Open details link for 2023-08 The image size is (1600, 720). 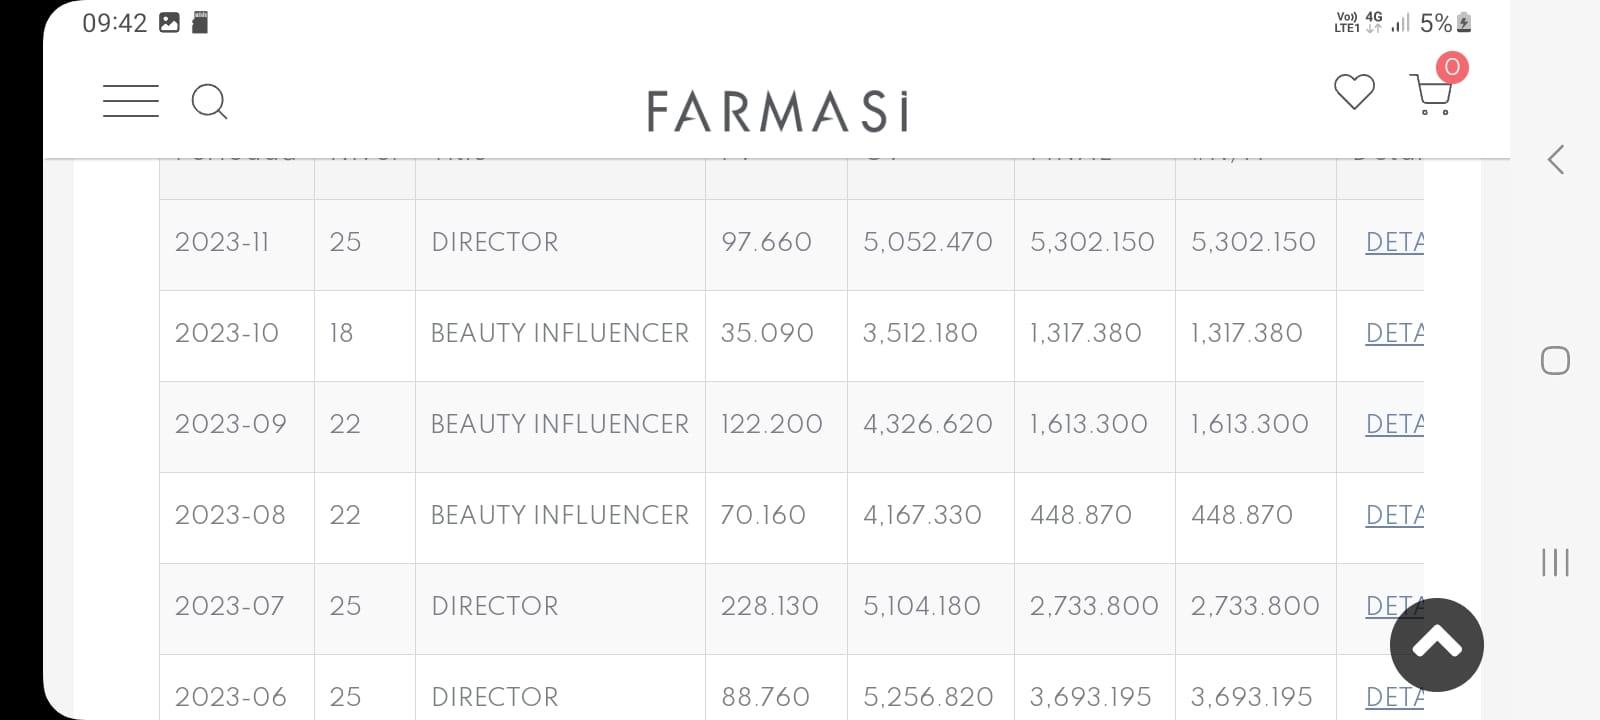click(1394, 515)
